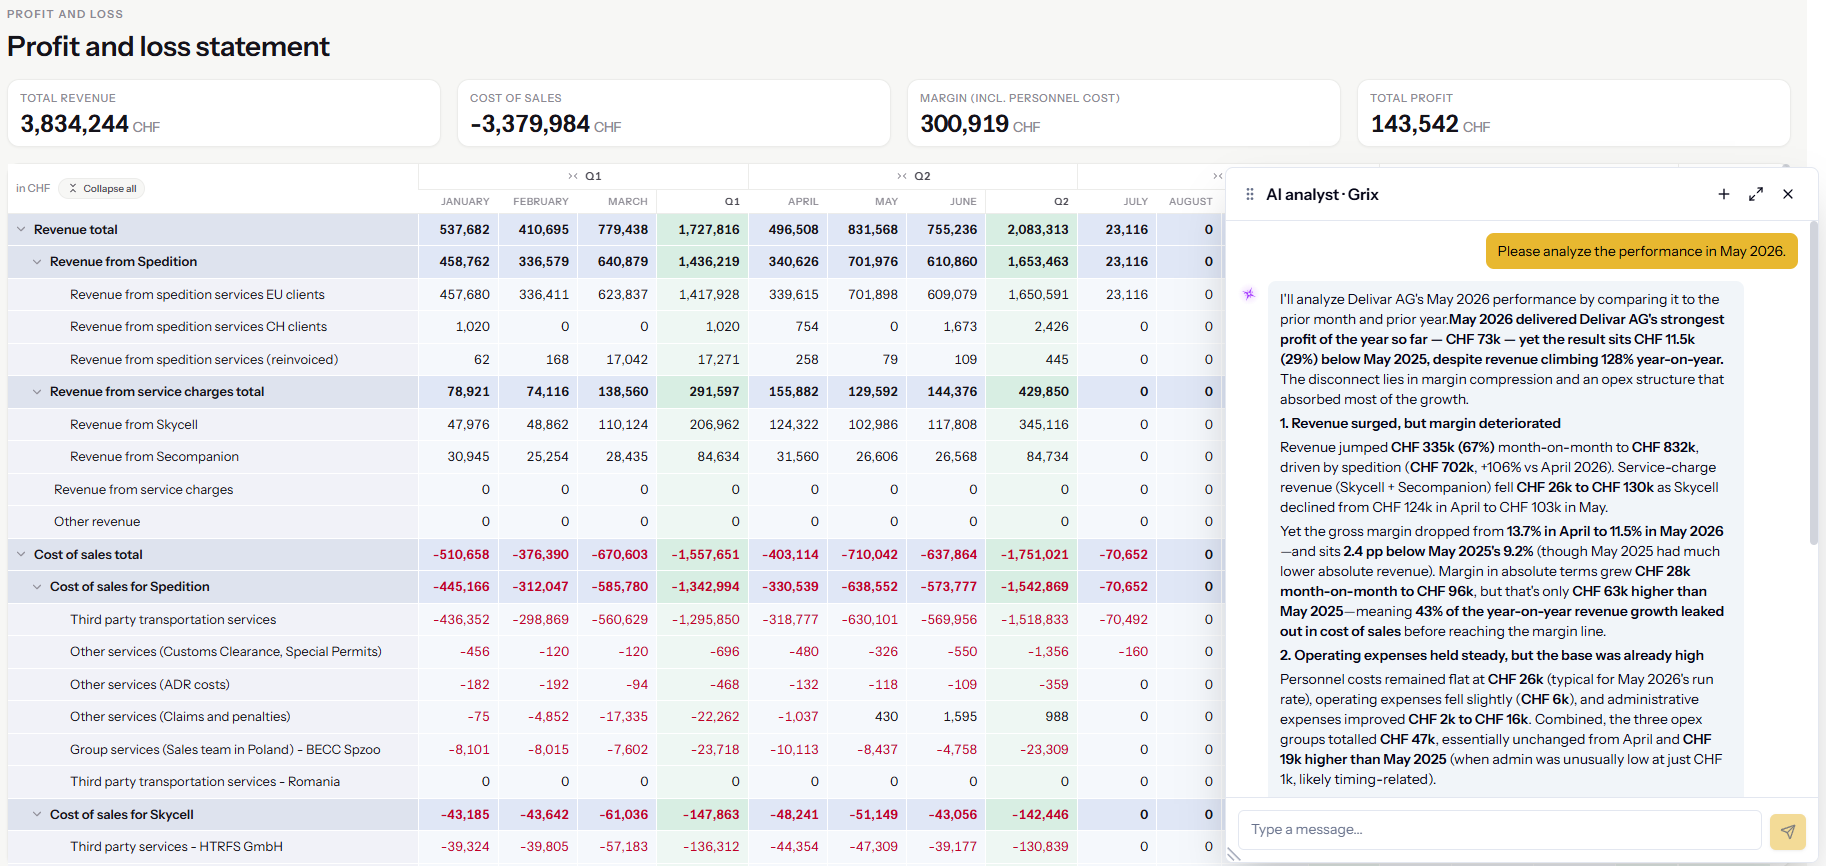Click Other services (Claims and penalties) row
This screenshot has width=1826, height=866.
(180, 717)
